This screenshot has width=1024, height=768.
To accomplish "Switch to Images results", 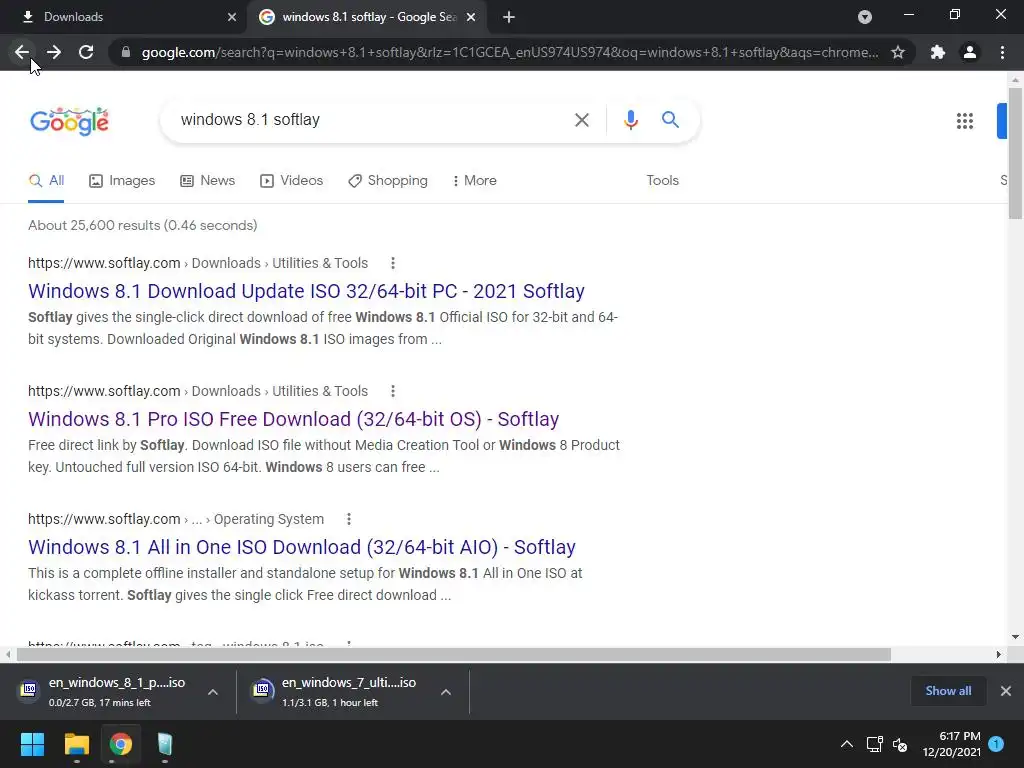I will (x=122, y=181).
